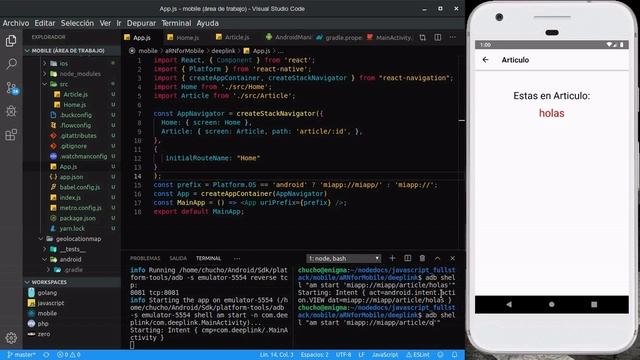Open the Editar menu
Image resolution: width=640 pixels, height=360 pixels.
coord(44,23)
